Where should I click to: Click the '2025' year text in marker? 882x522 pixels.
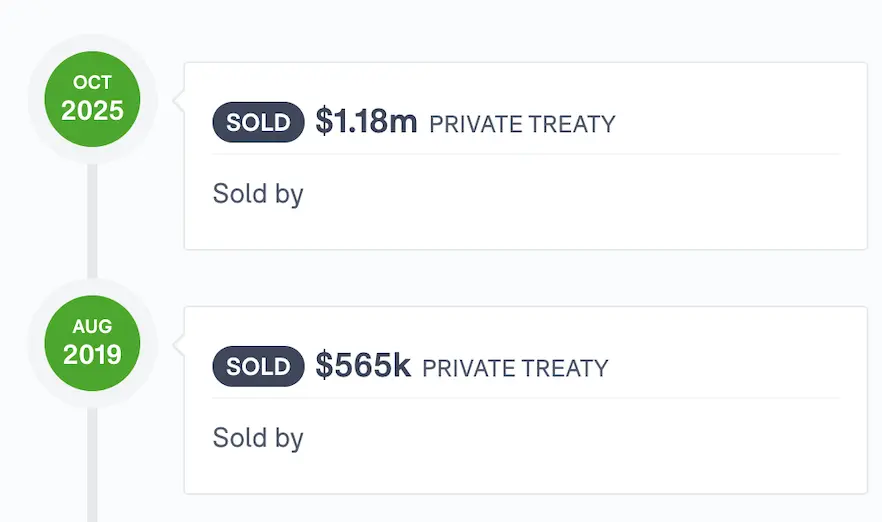92,110
